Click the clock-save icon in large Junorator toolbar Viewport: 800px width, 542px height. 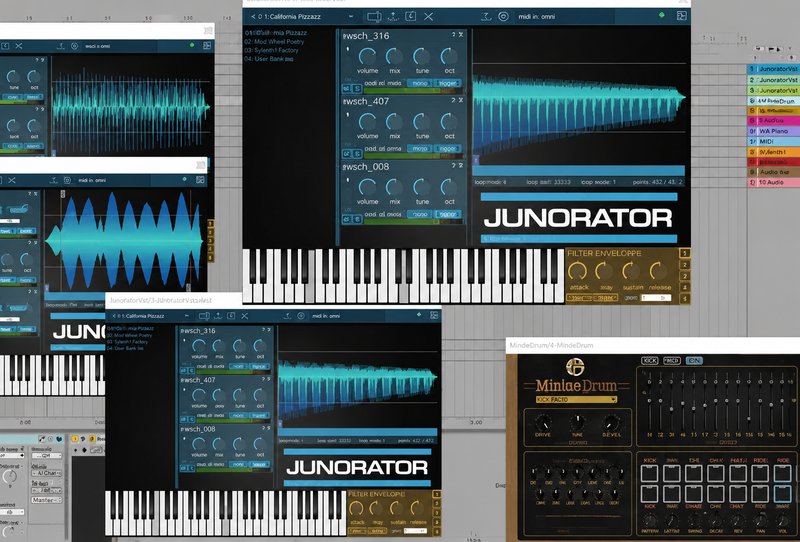pos(411,16)
